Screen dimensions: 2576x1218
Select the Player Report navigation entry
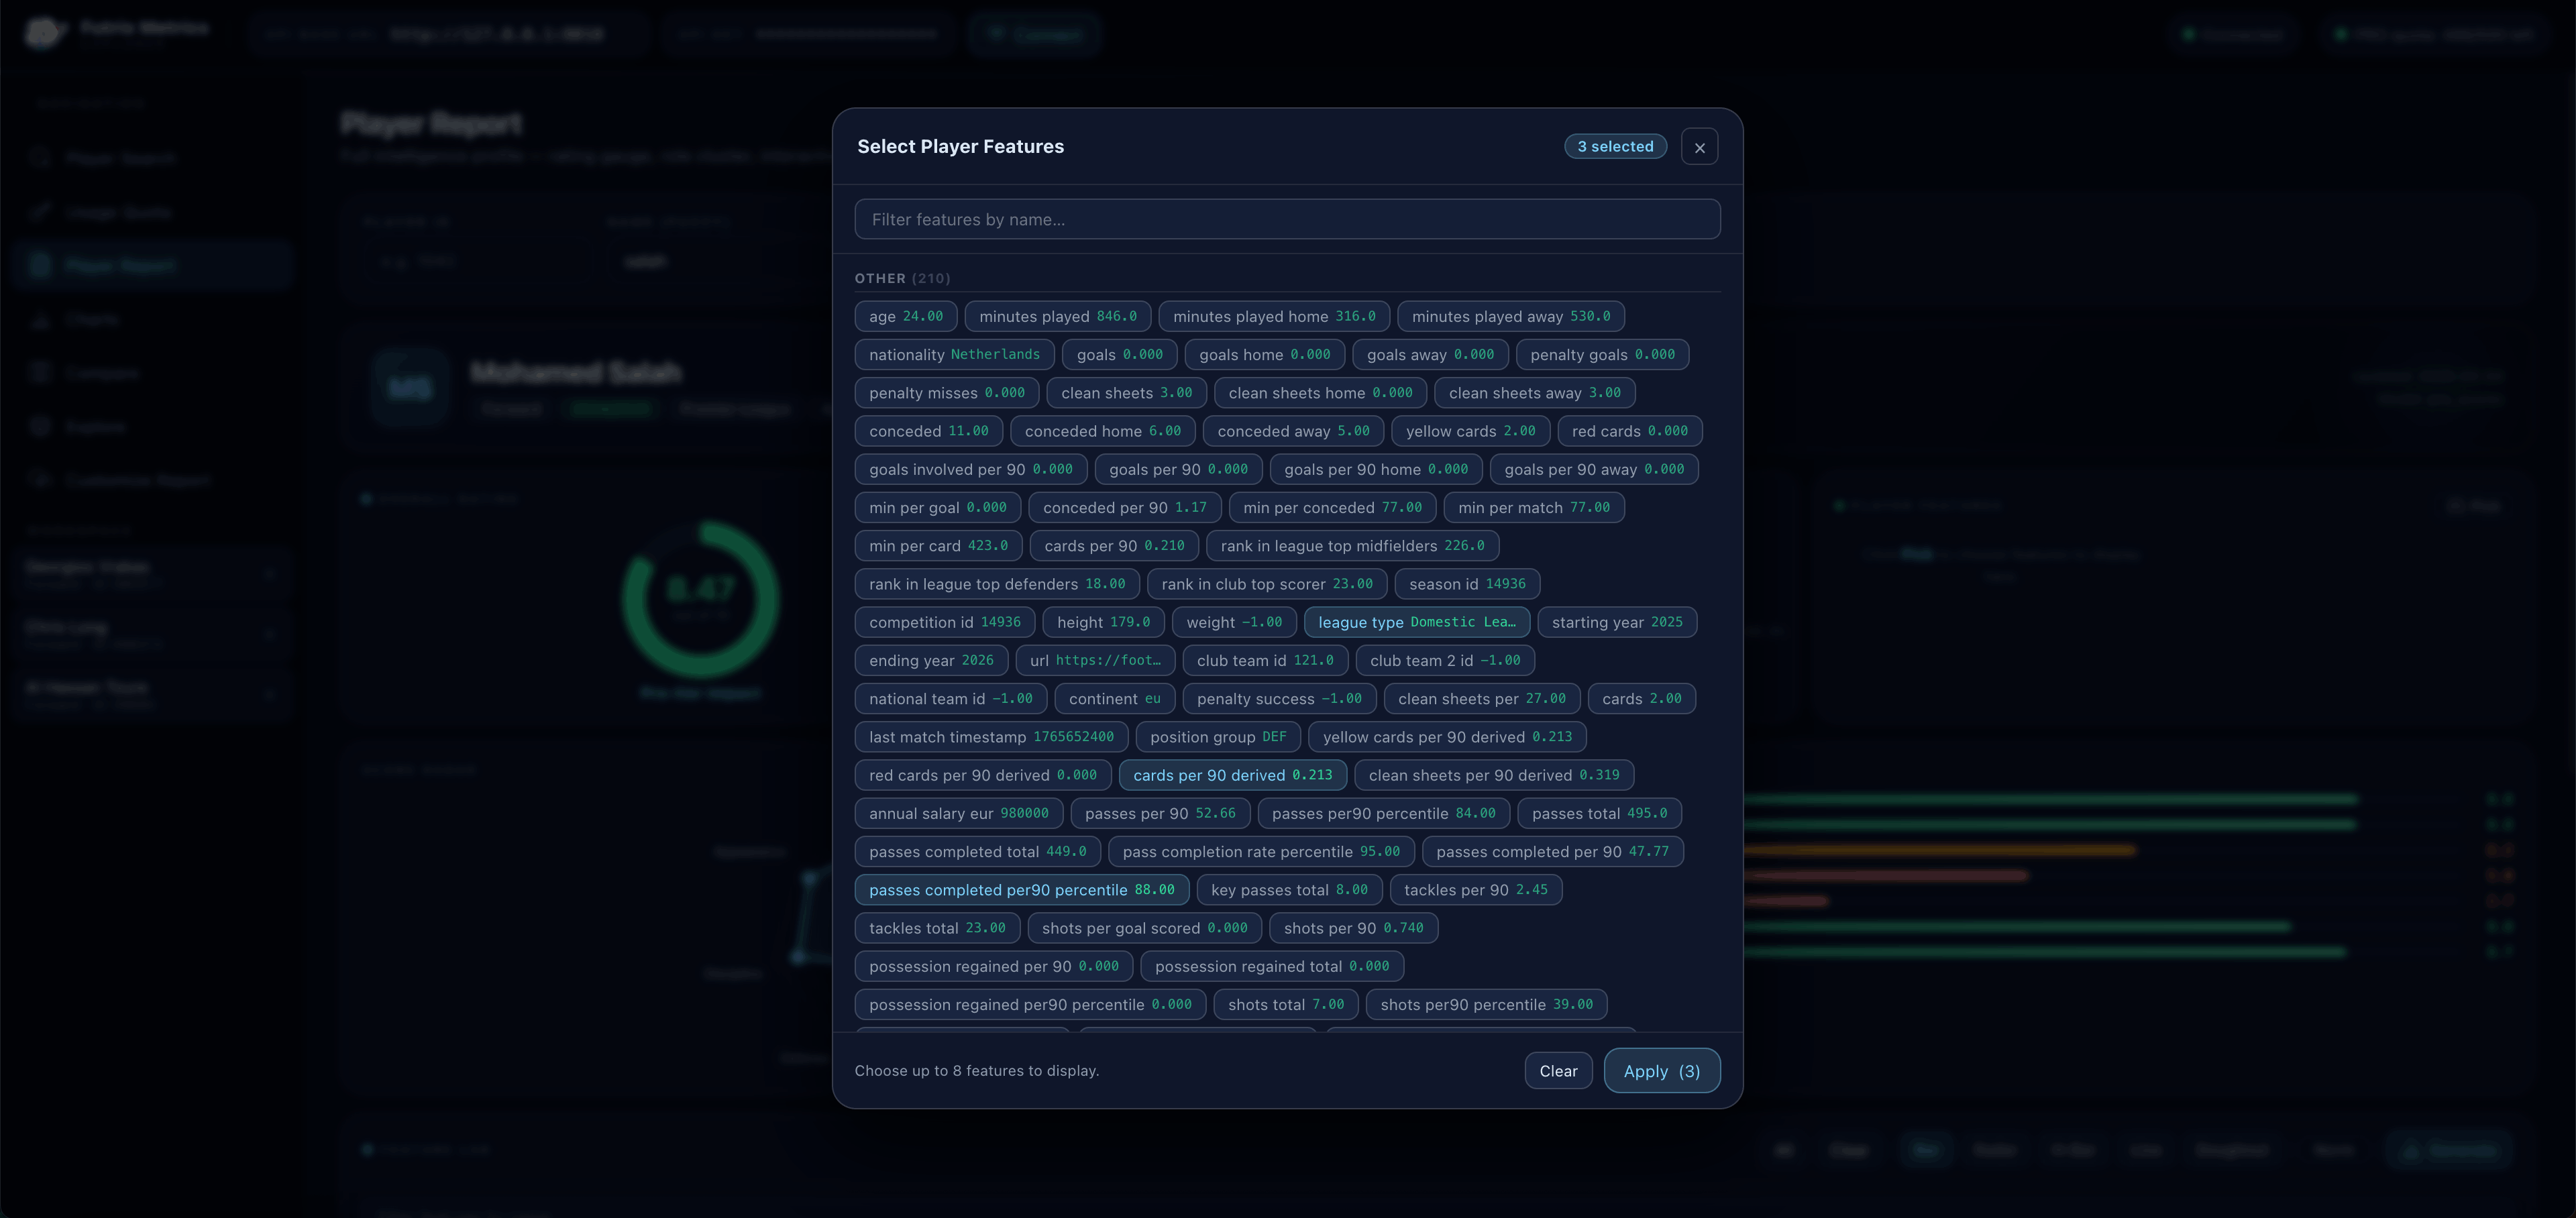pyautogui.click(x=120, y=265)
